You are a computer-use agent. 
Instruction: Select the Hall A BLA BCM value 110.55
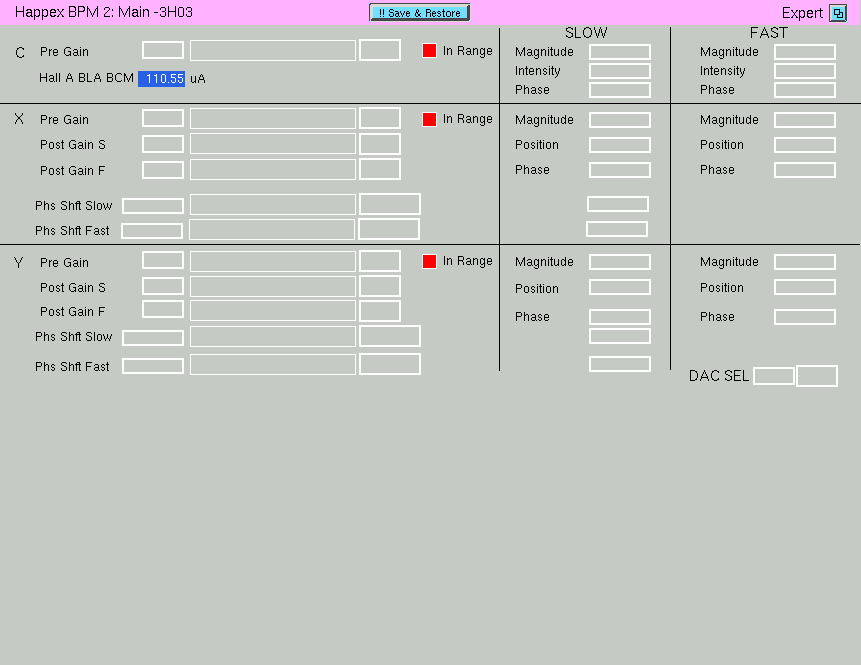[161, 79]
